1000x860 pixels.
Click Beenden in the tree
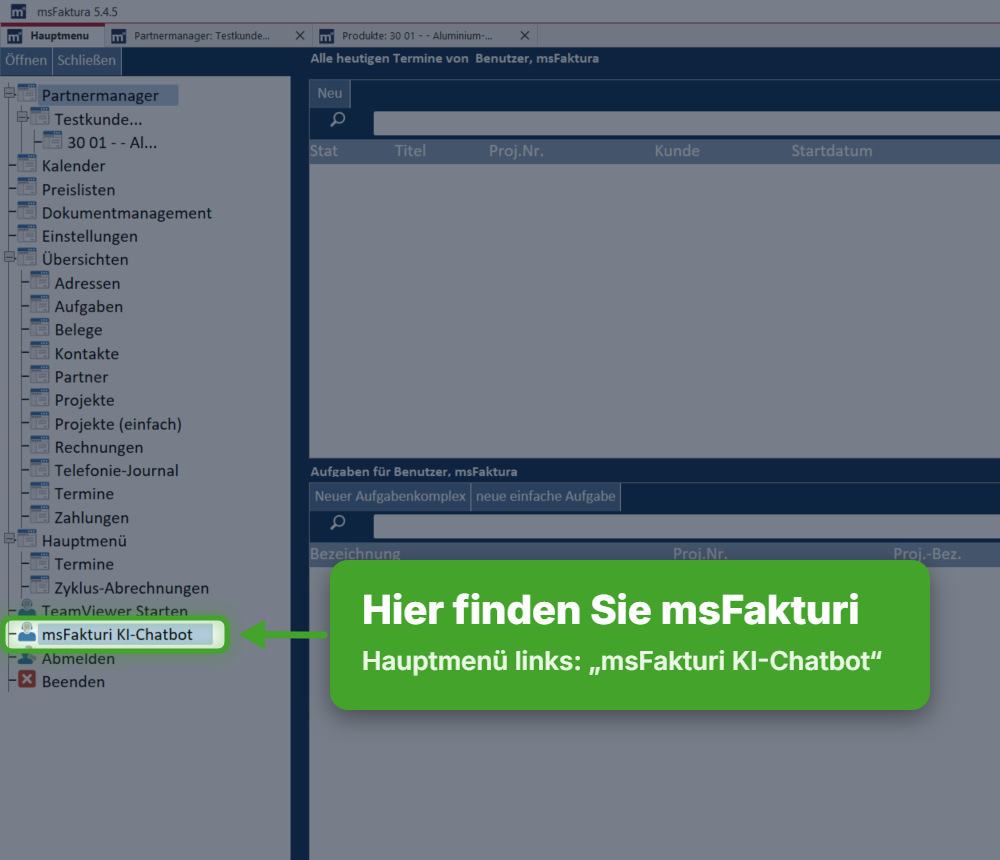click(73, 681)
